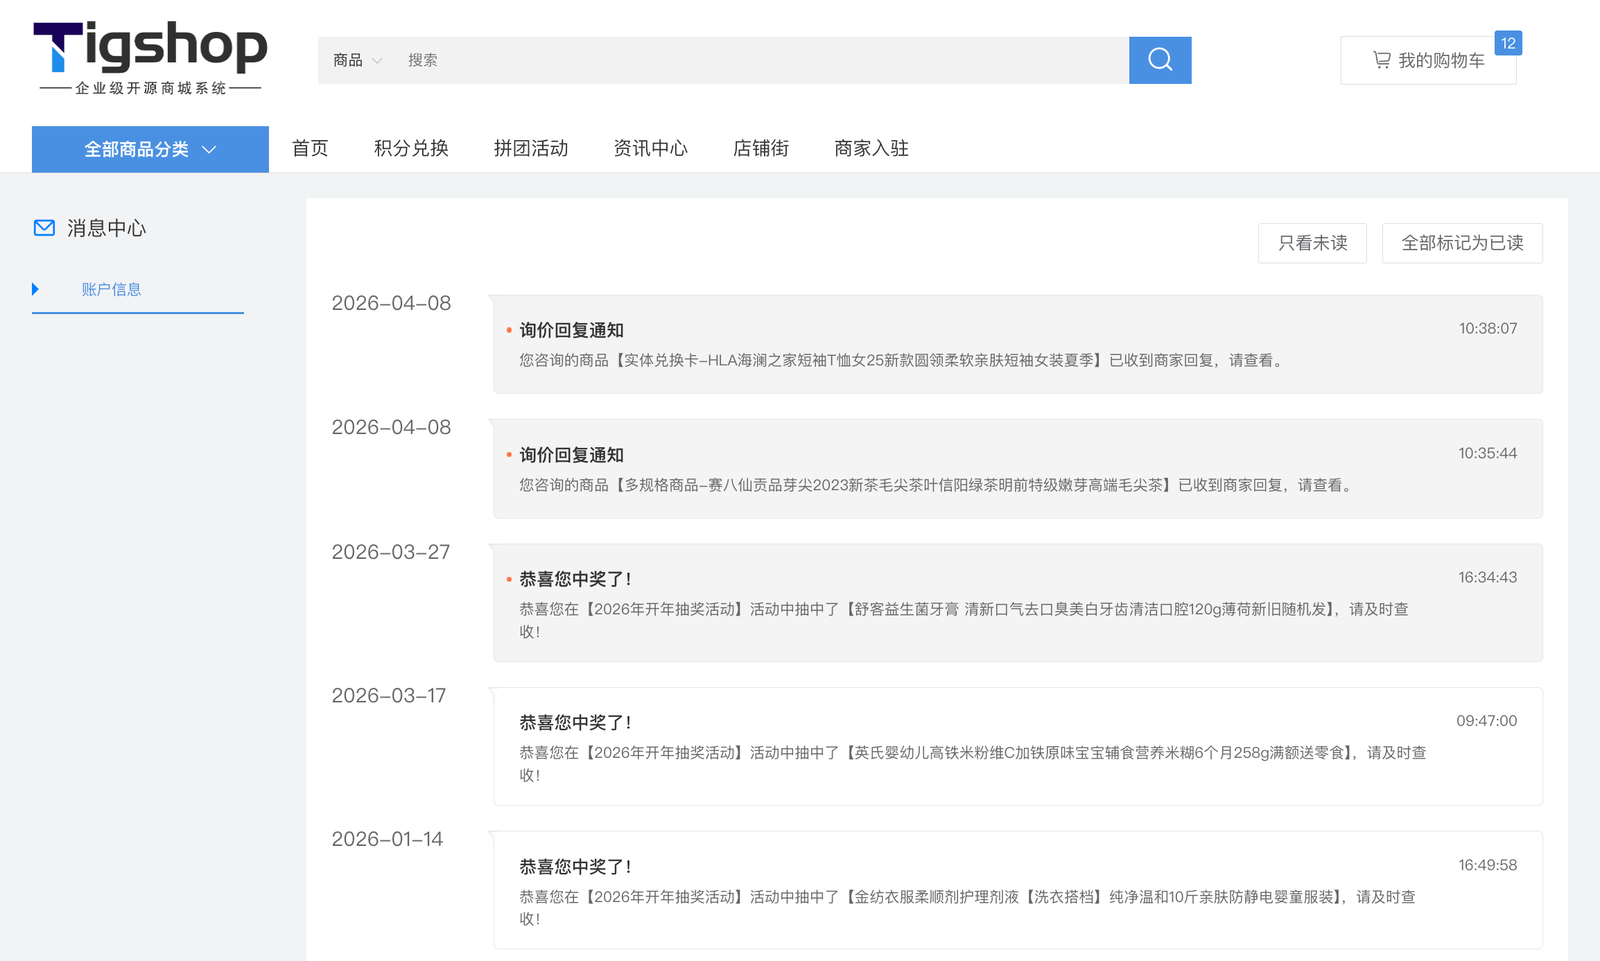Image resolution: width=1600 pixels, height=961 pixels.
Task: Click the blue triangle beside 账户信息
Action: pos(36,289)
